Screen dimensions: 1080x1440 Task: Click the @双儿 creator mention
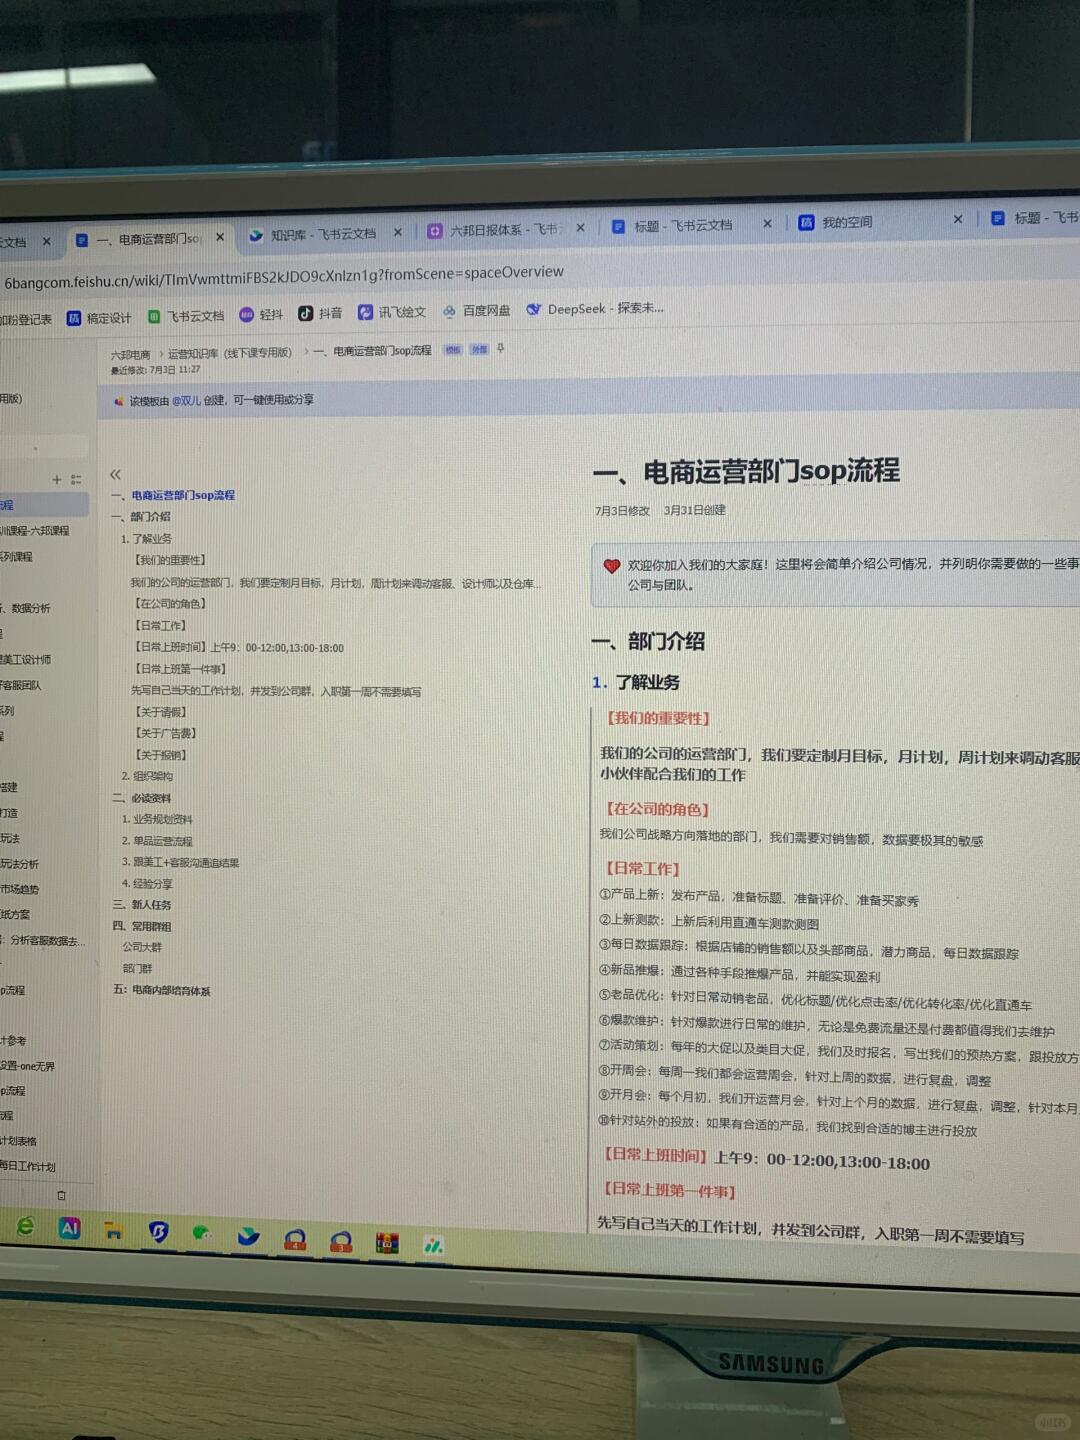186,400
